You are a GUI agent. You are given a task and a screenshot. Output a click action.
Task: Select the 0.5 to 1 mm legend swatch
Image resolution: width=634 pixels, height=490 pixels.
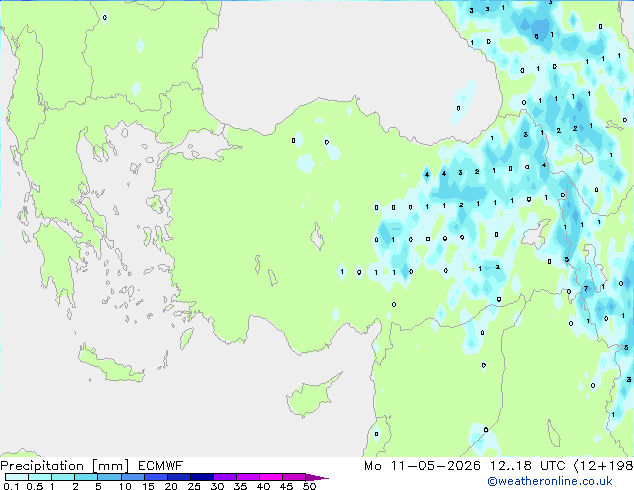tap(40, 477)
